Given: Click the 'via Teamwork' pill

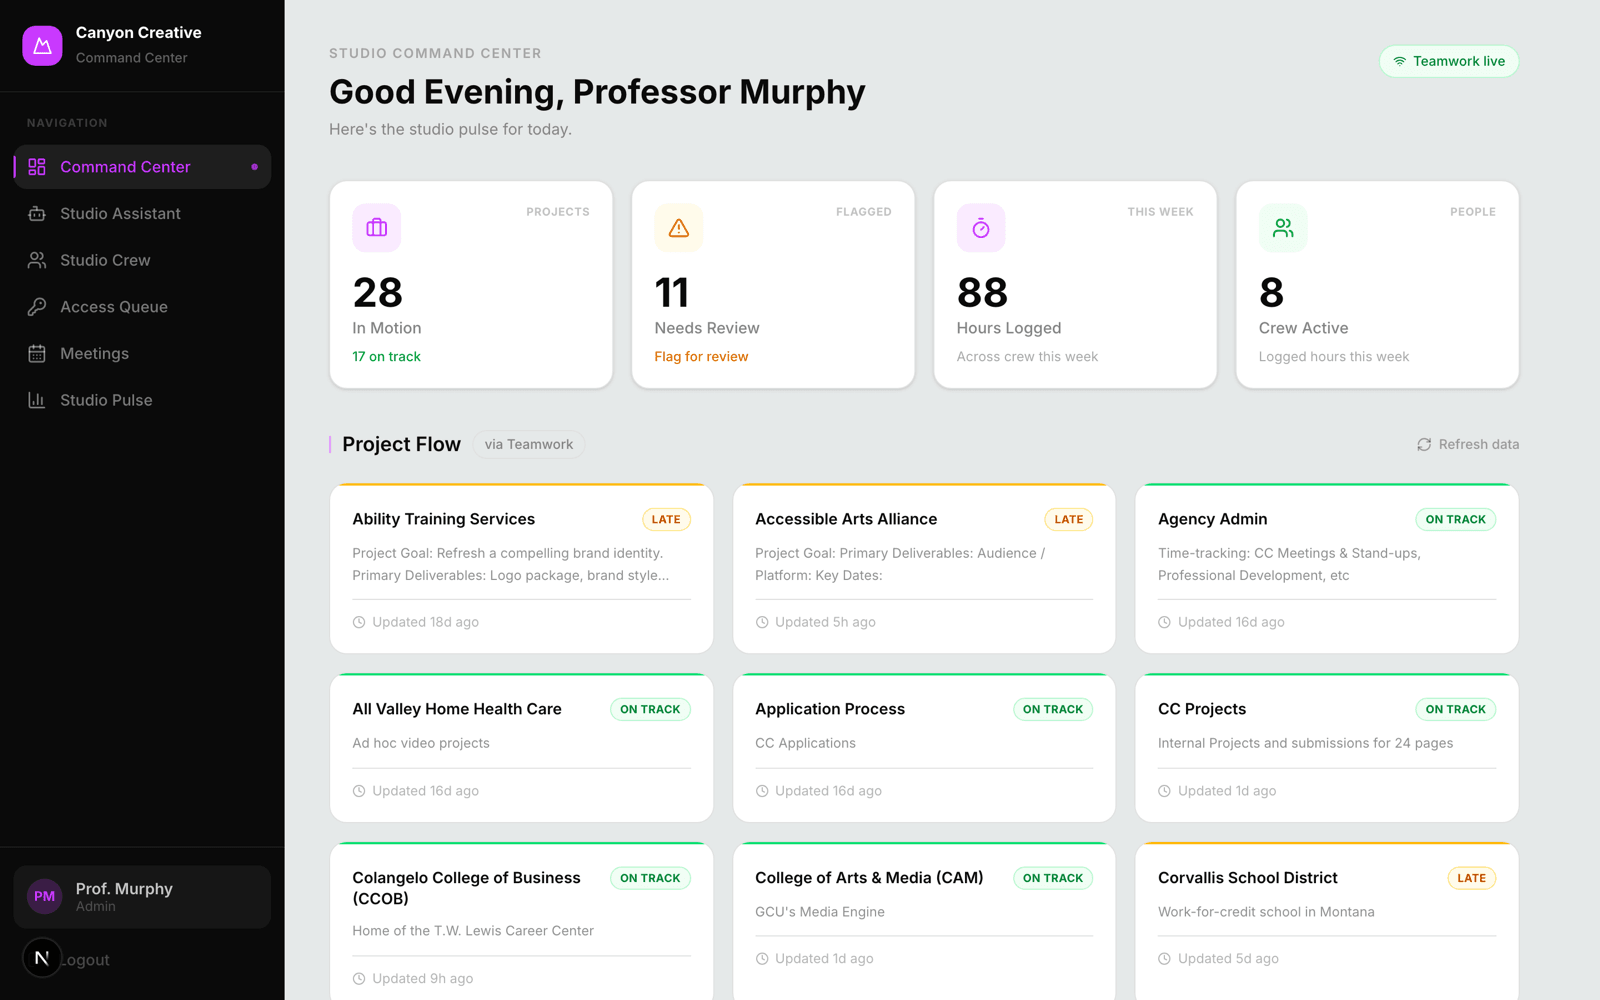Looking at the screenshot, I should click(x=529, y=444).
